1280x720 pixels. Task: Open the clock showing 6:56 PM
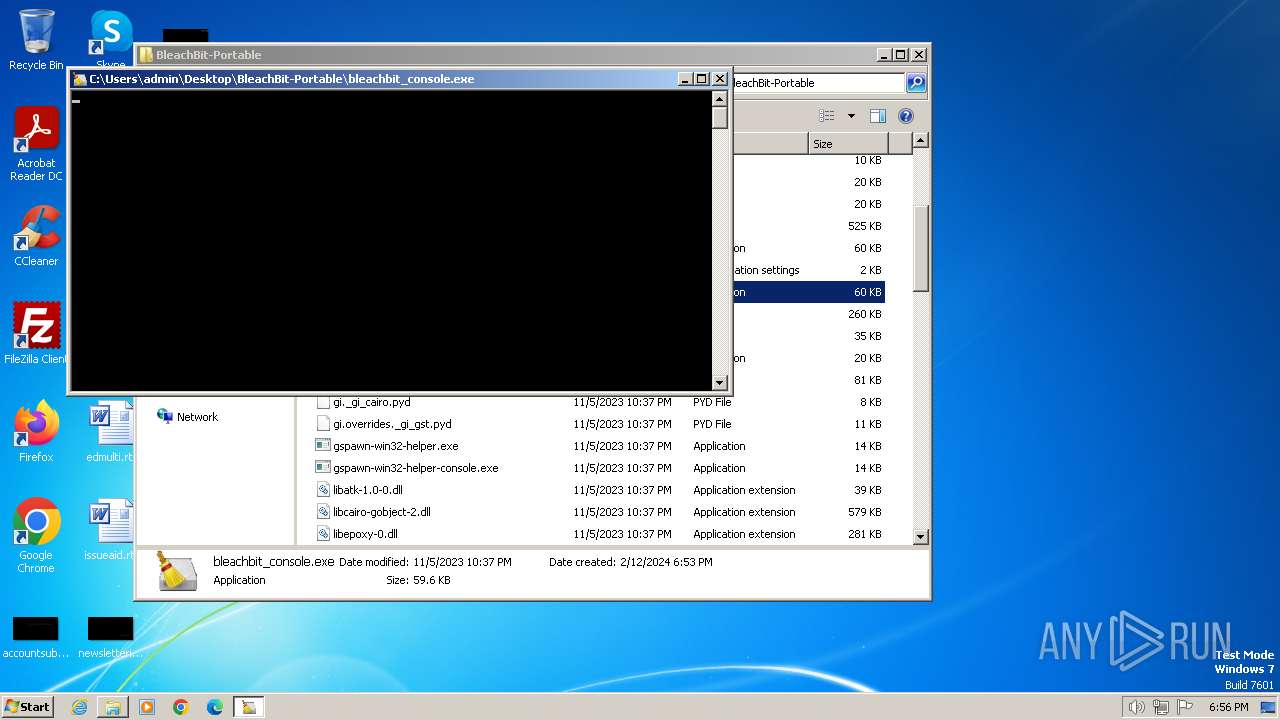1228,707
